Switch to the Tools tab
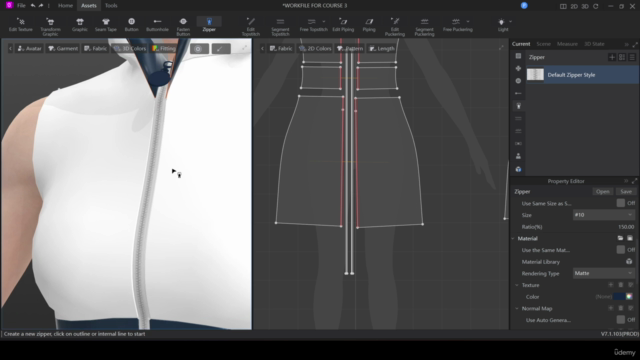Image resolution: width=640 pixels, height=360 pixels. point(111,6)
